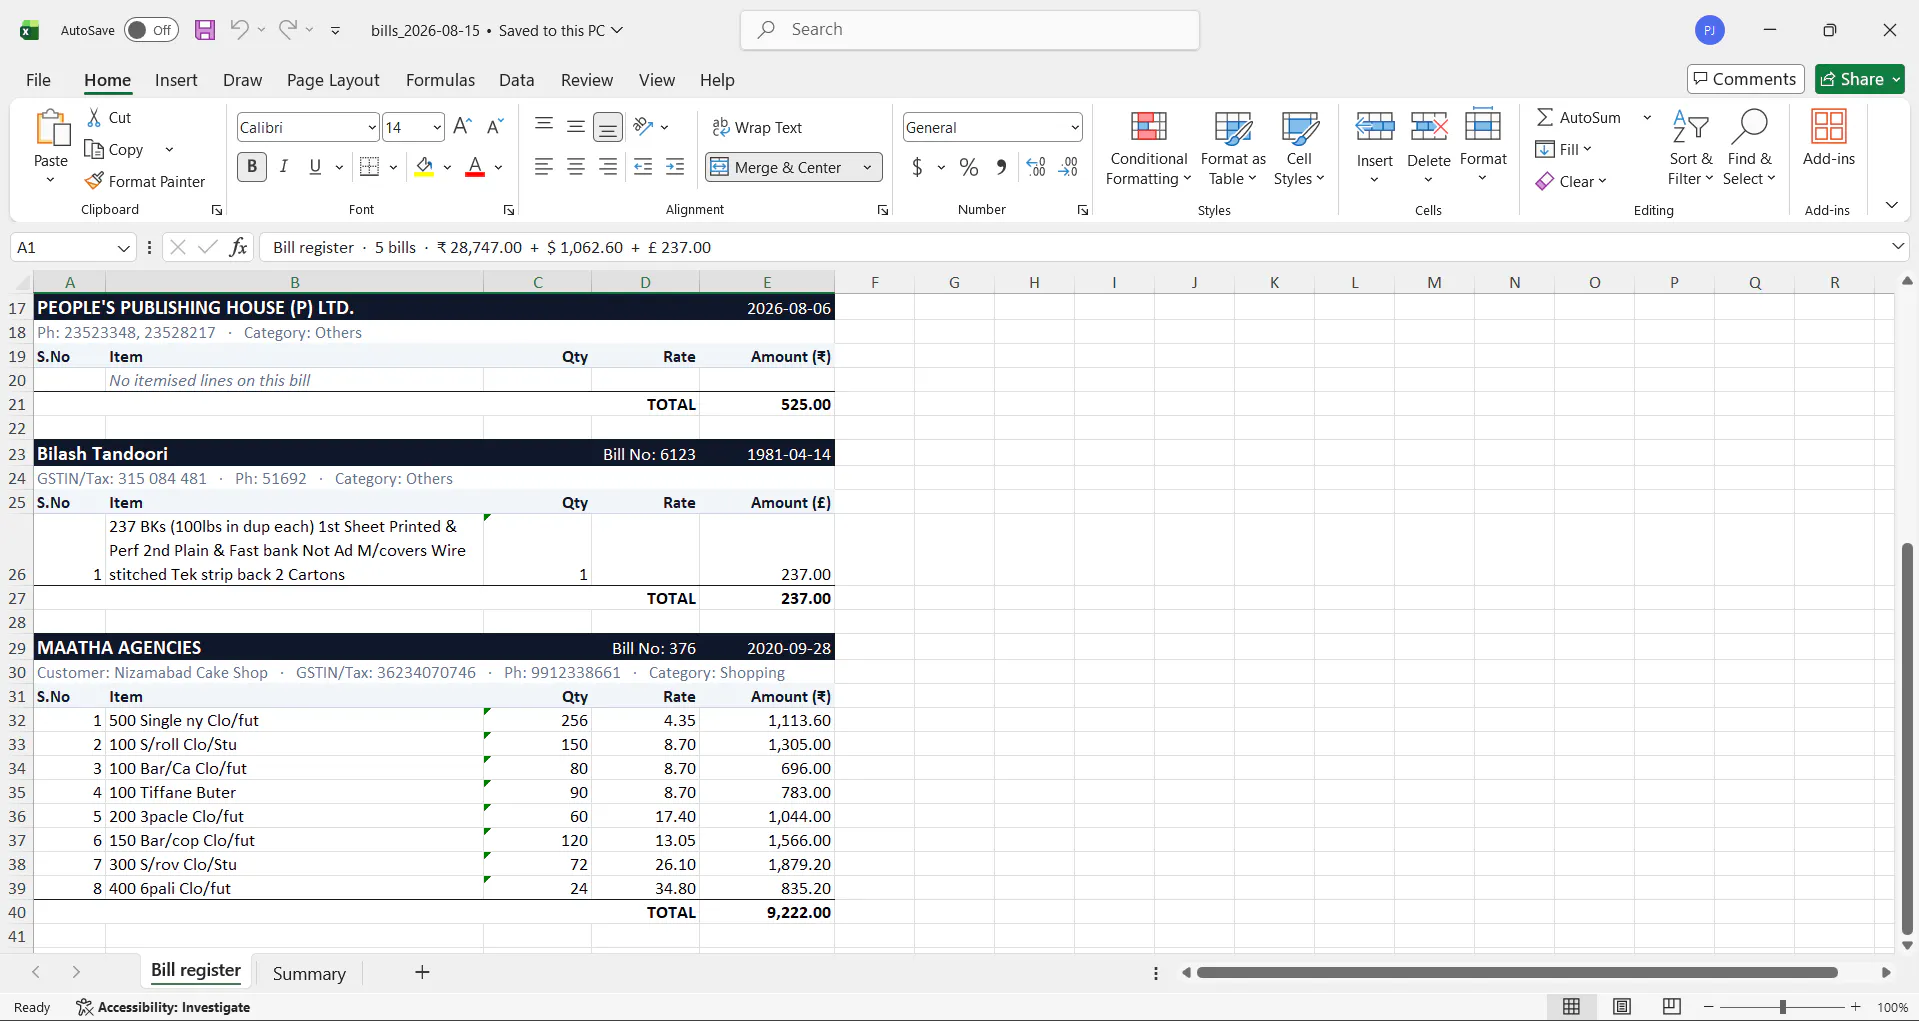Open Sort & Filter menu
Image resolution: width=1919 pixels, height=1021 pixels.
[x=1690, y=148]
